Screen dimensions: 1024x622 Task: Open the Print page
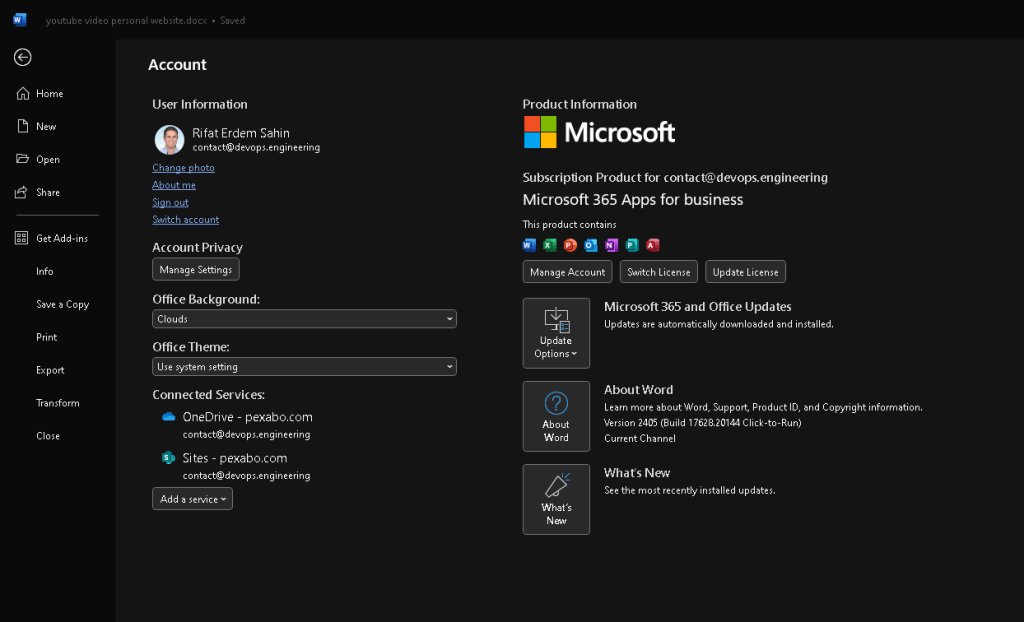(46, 337)
